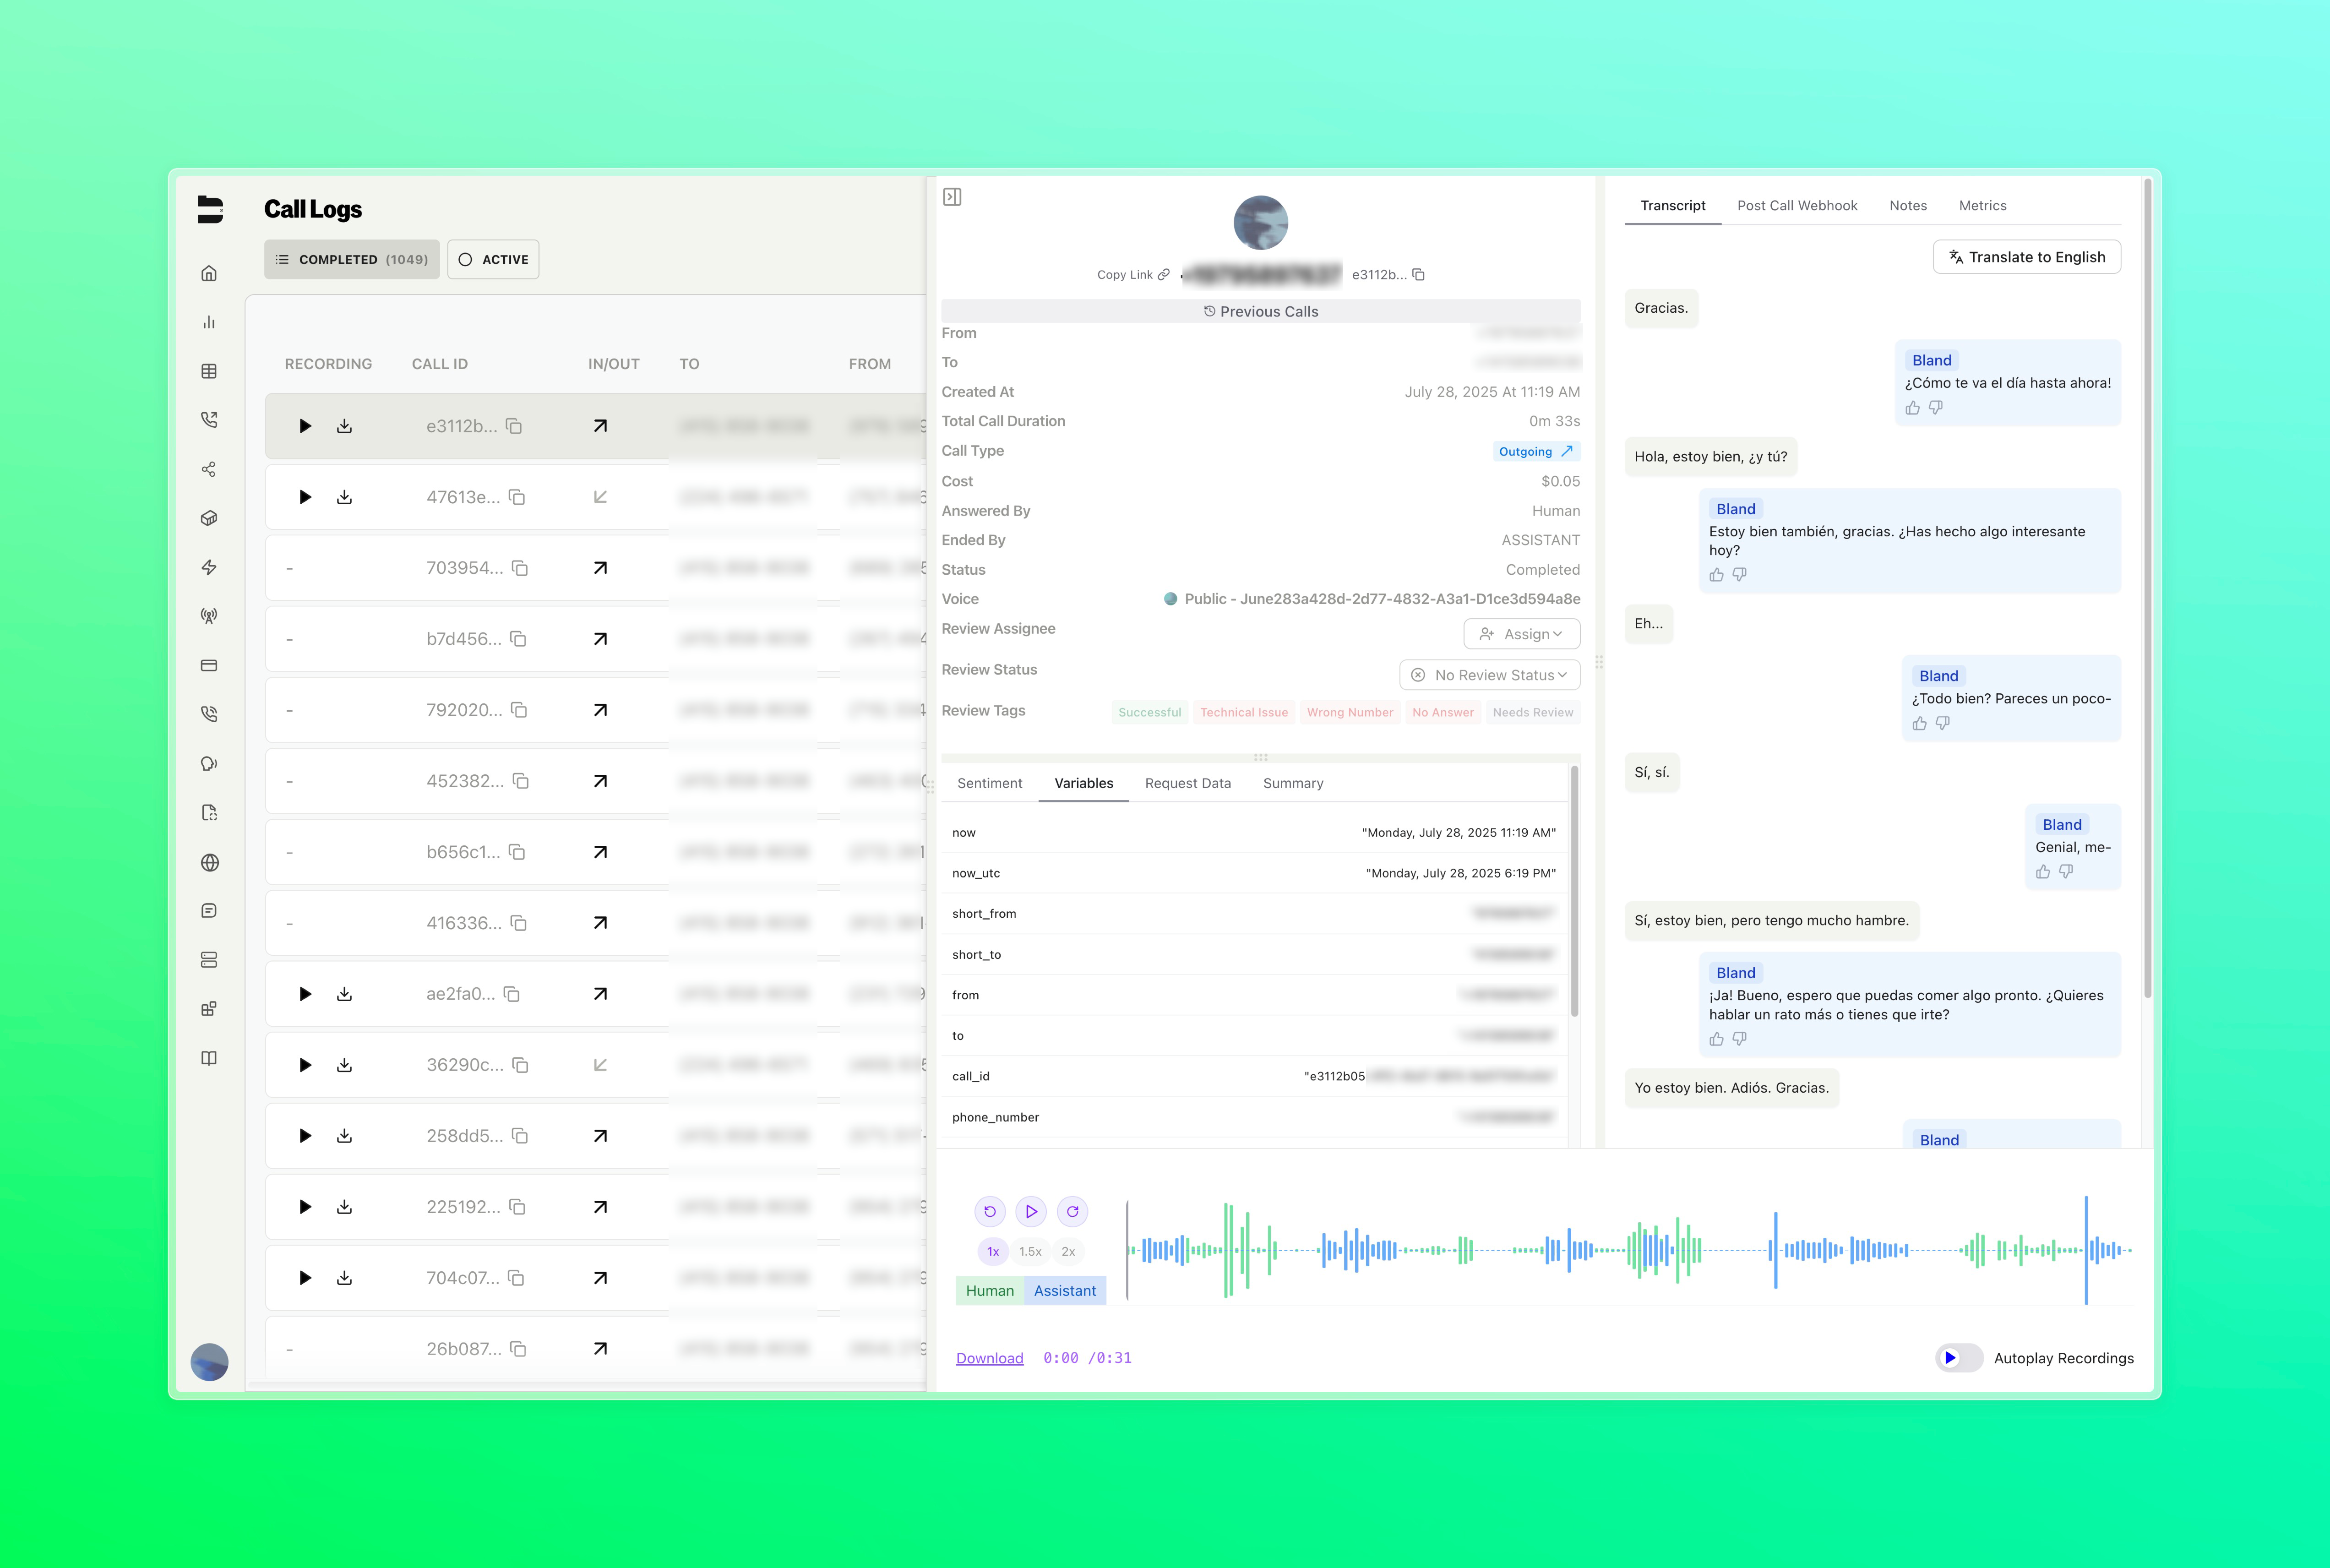Image resolution: width=2330 pixels, height=1568 pixels.
Task: Click the Copy Link button
Action: pos(1133,275)
